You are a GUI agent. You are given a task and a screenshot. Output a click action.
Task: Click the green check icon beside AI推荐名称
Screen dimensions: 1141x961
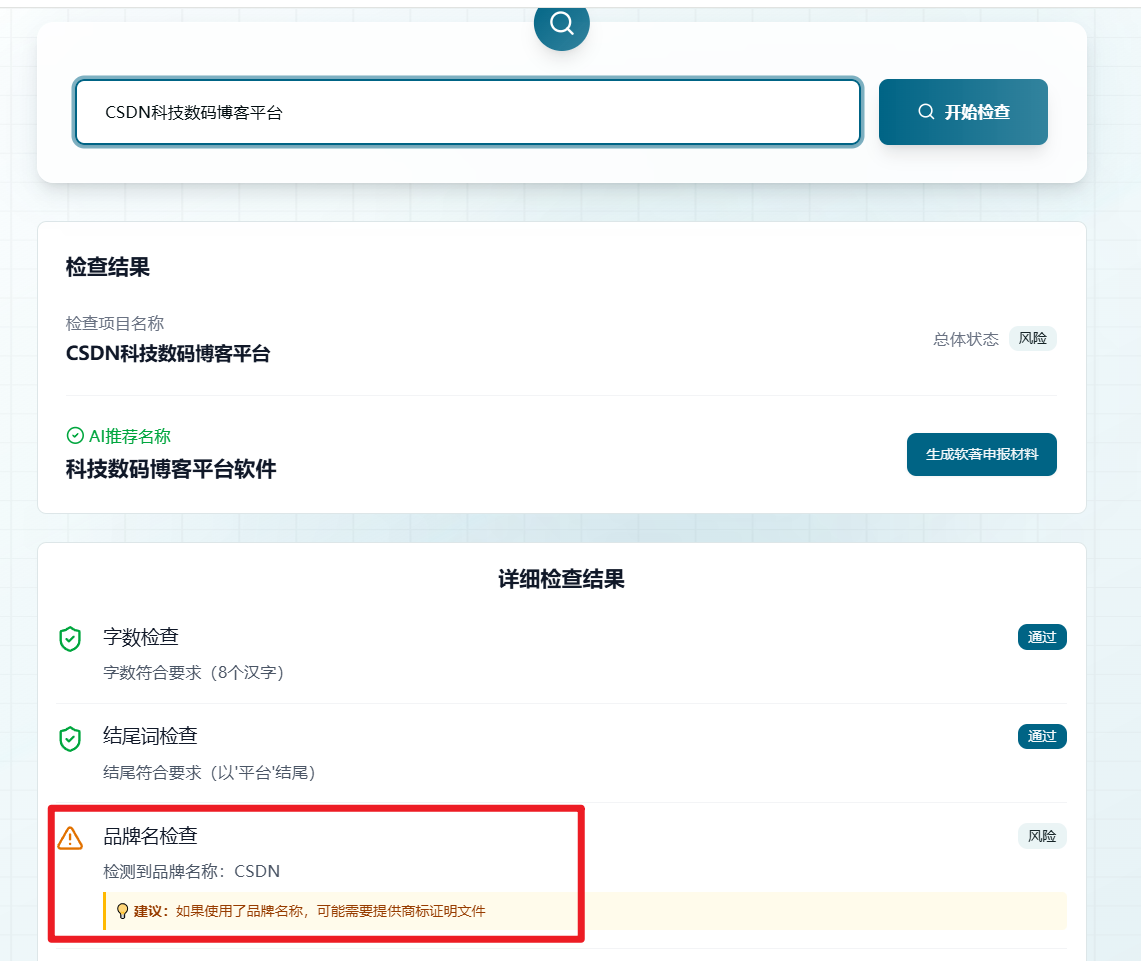75,436
